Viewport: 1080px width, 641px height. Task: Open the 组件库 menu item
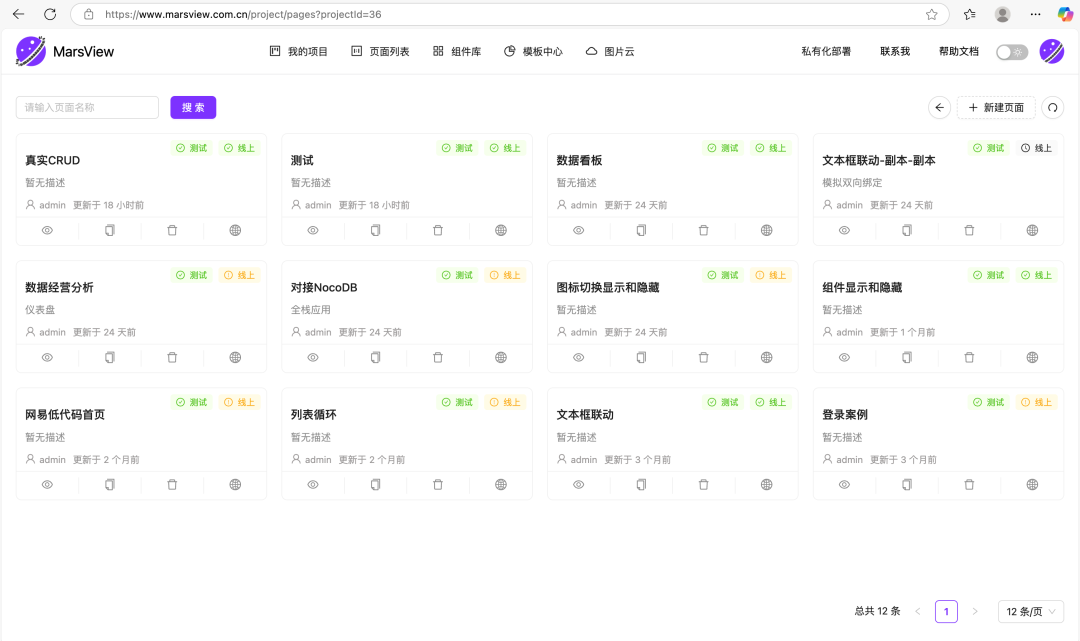coord(457,52)
